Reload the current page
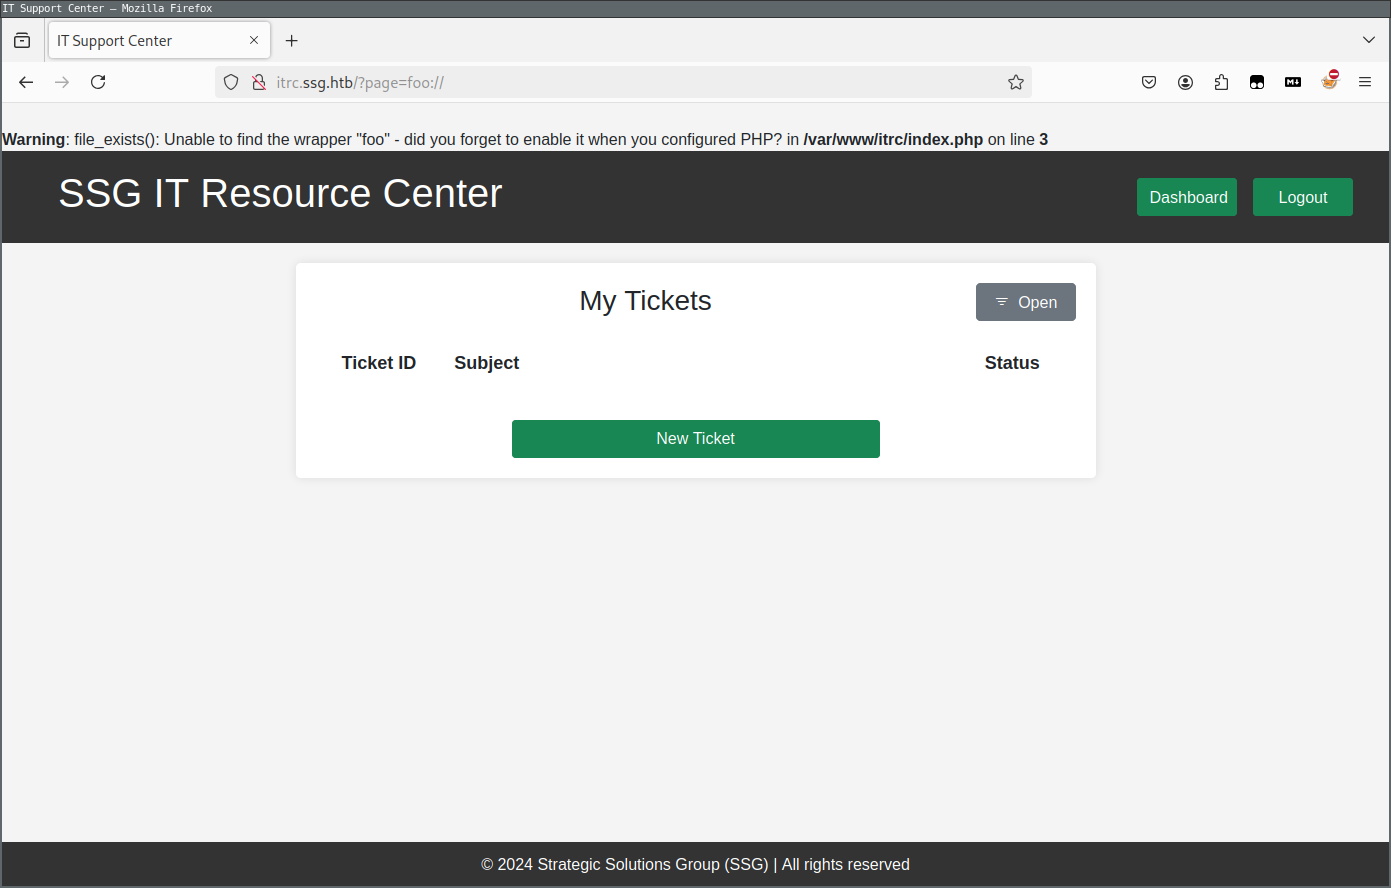 click(x=98, y=82)
